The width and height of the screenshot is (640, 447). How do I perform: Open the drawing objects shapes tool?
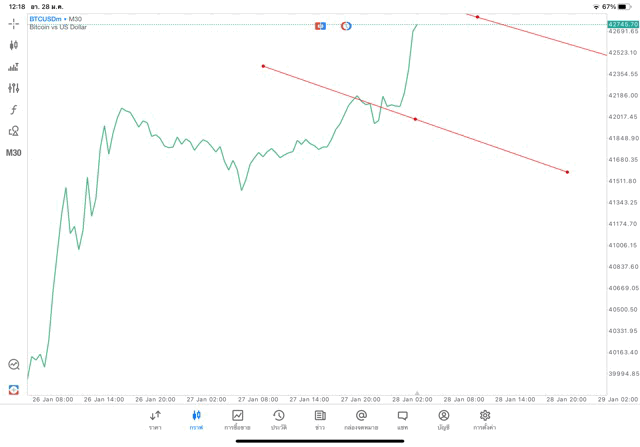[13, 131]
